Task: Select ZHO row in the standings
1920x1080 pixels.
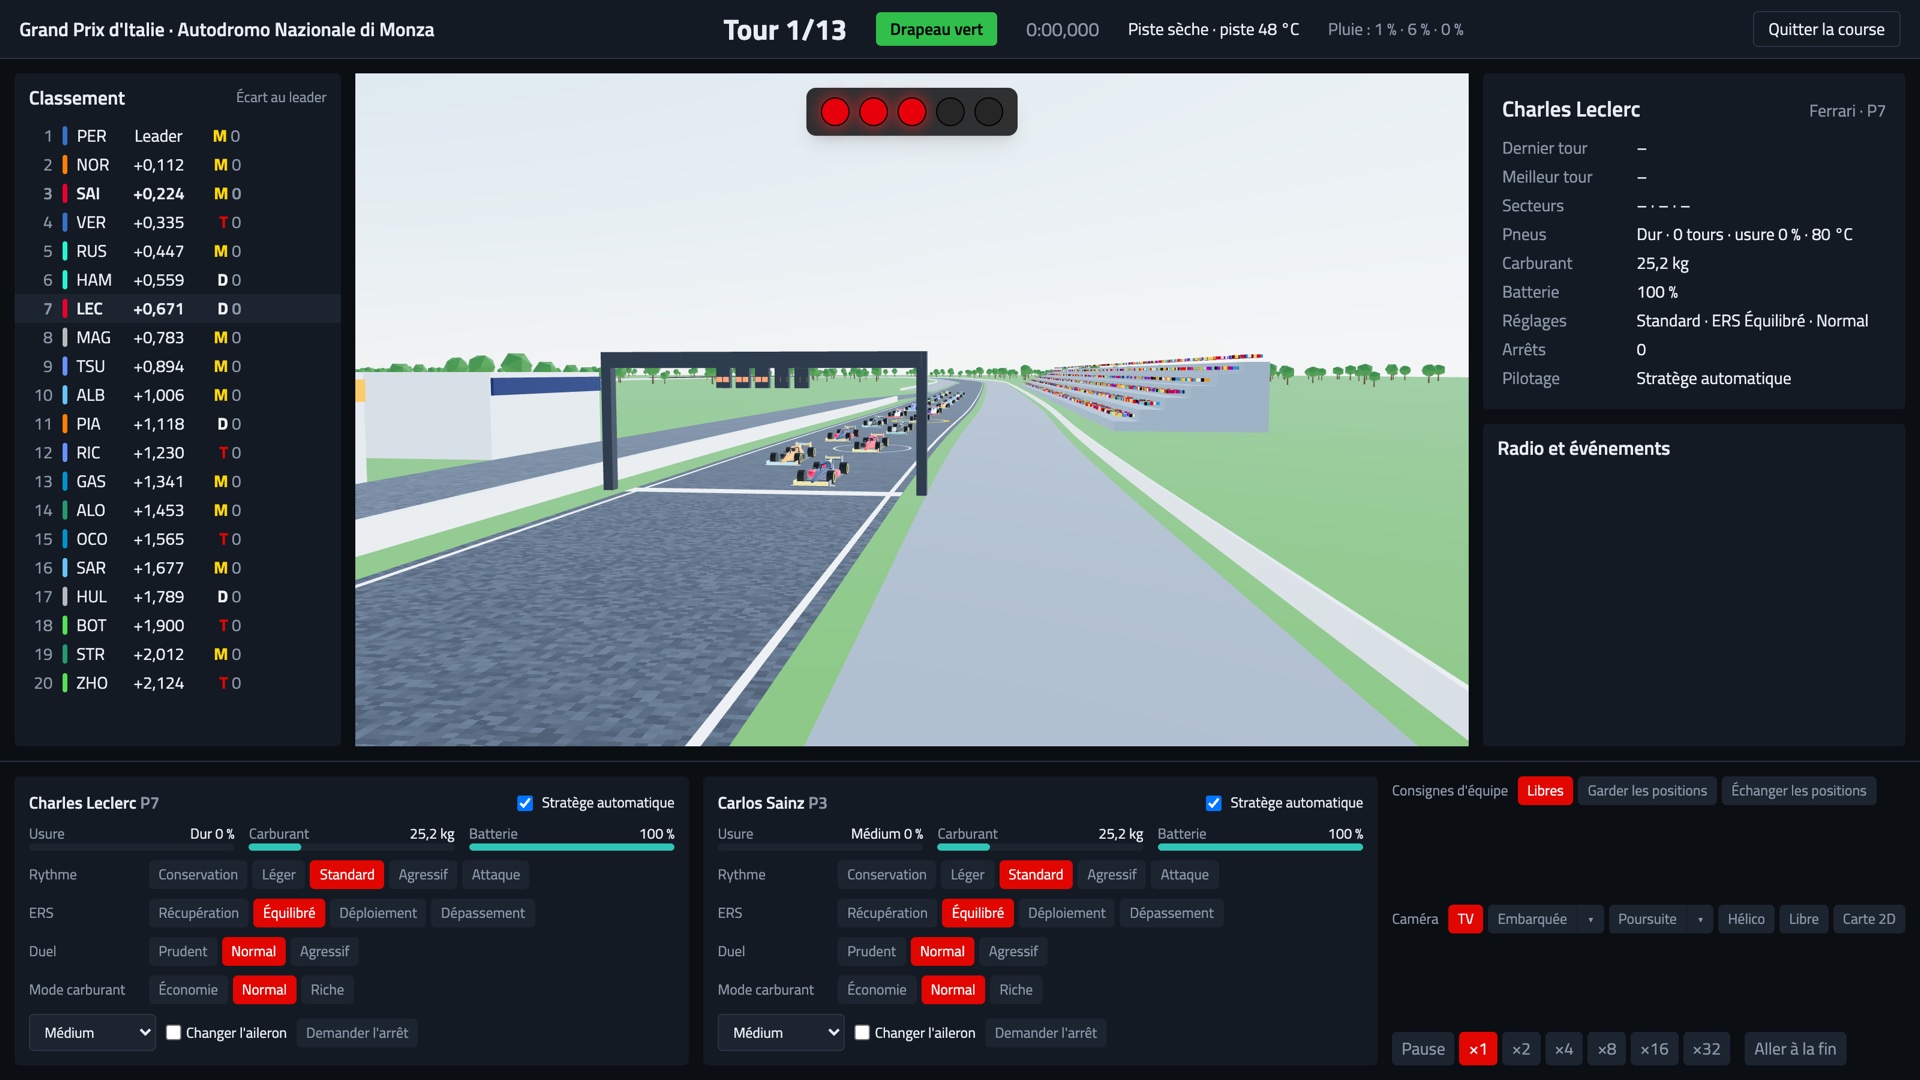Action: click(178, 683)
